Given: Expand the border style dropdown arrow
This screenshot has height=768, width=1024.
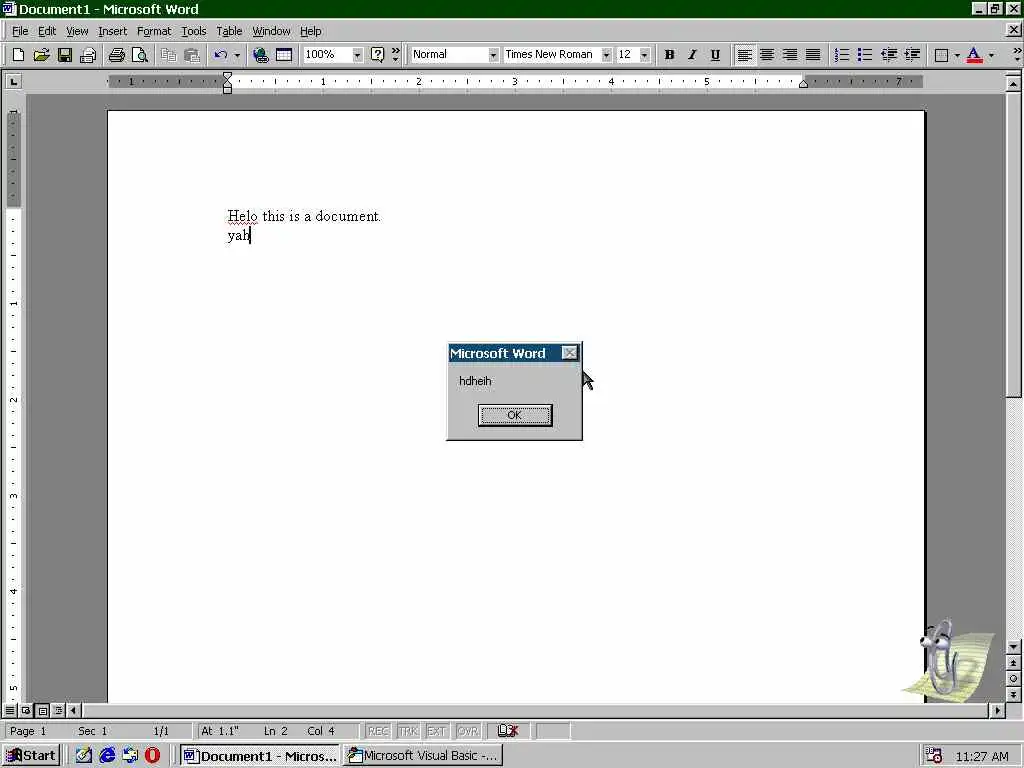Looking at the screenshot, I should click(957, 55).
